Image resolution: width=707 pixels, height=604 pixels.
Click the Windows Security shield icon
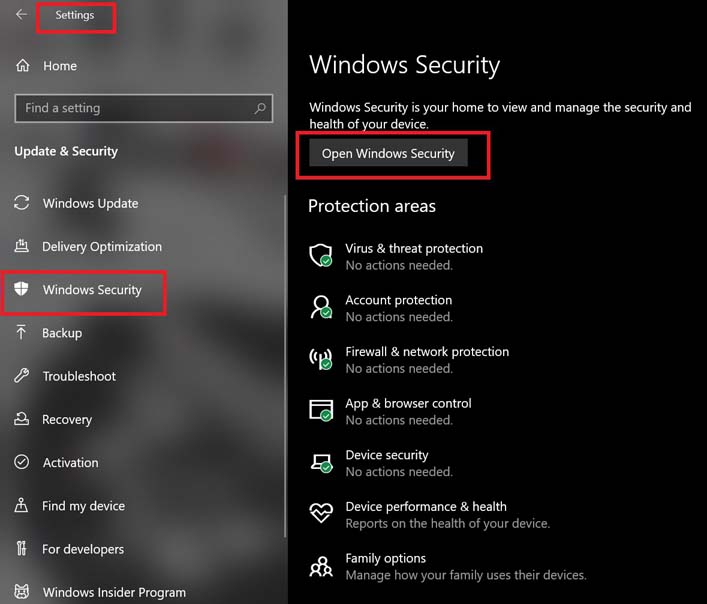click(x=22, y=290)
